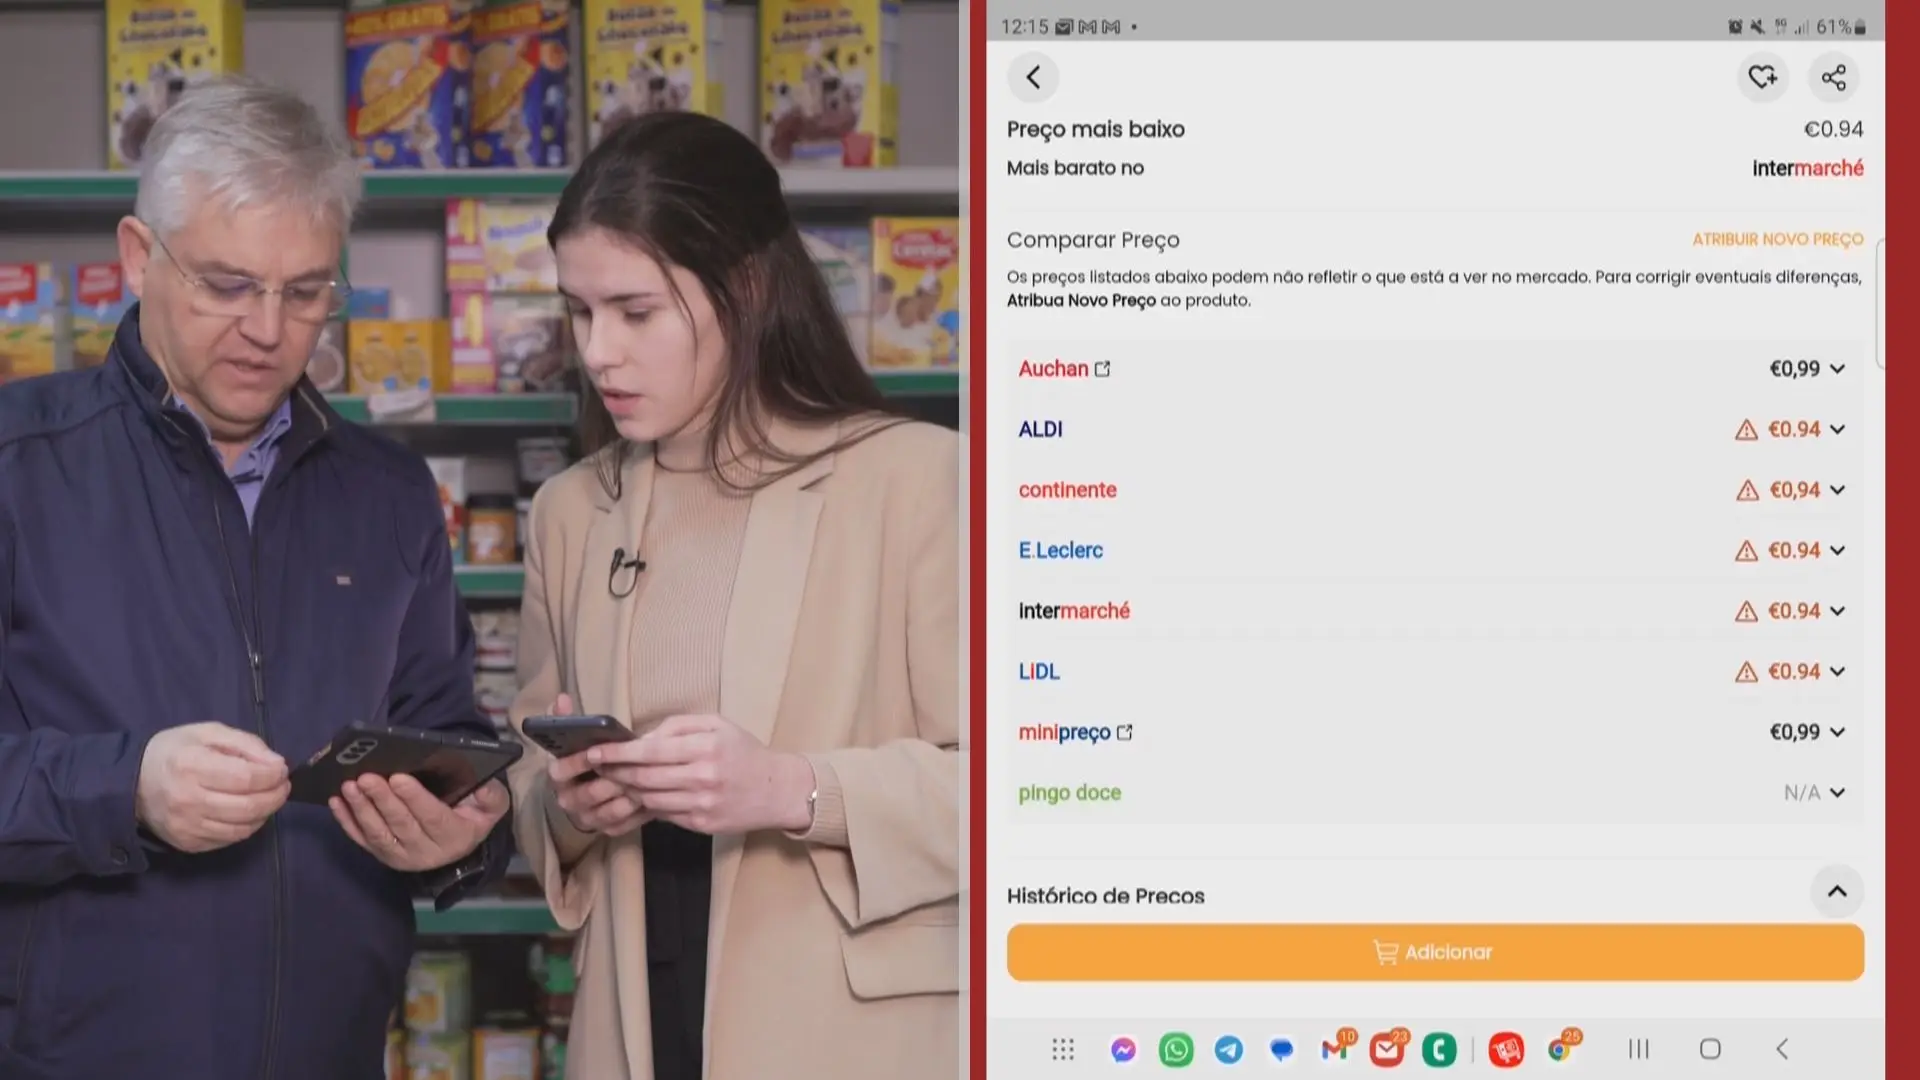The image size is (1920, 1080).
Task: Tap the system Back navigation arrow
Action: 1782,1049
